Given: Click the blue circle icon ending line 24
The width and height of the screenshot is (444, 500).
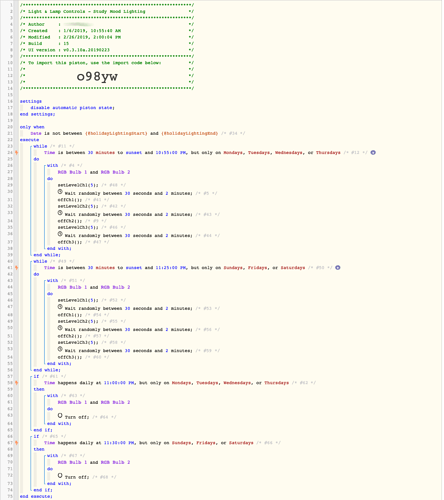Looking at the screenshot, I should pos(373,153).
